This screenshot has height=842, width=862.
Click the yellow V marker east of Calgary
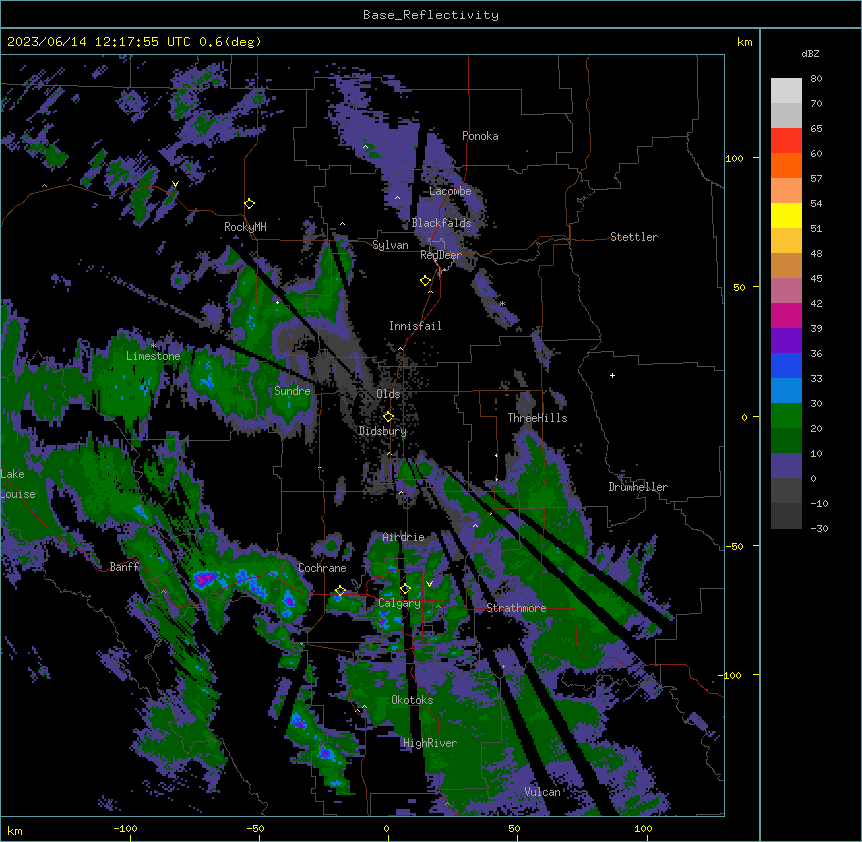pyautogui.click(x=429, y=584)
